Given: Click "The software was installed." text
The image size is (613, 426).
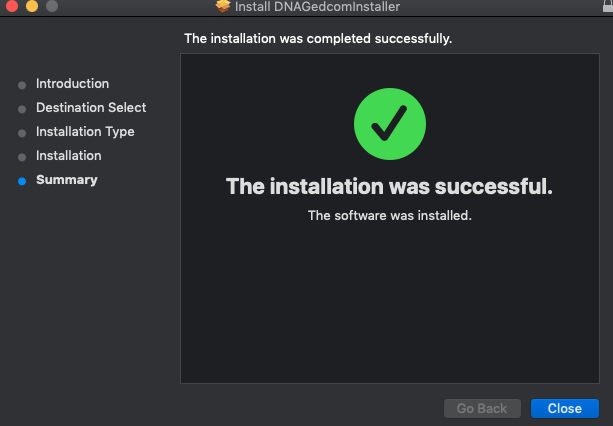Looking at the screenshot, I should [389, 215].
